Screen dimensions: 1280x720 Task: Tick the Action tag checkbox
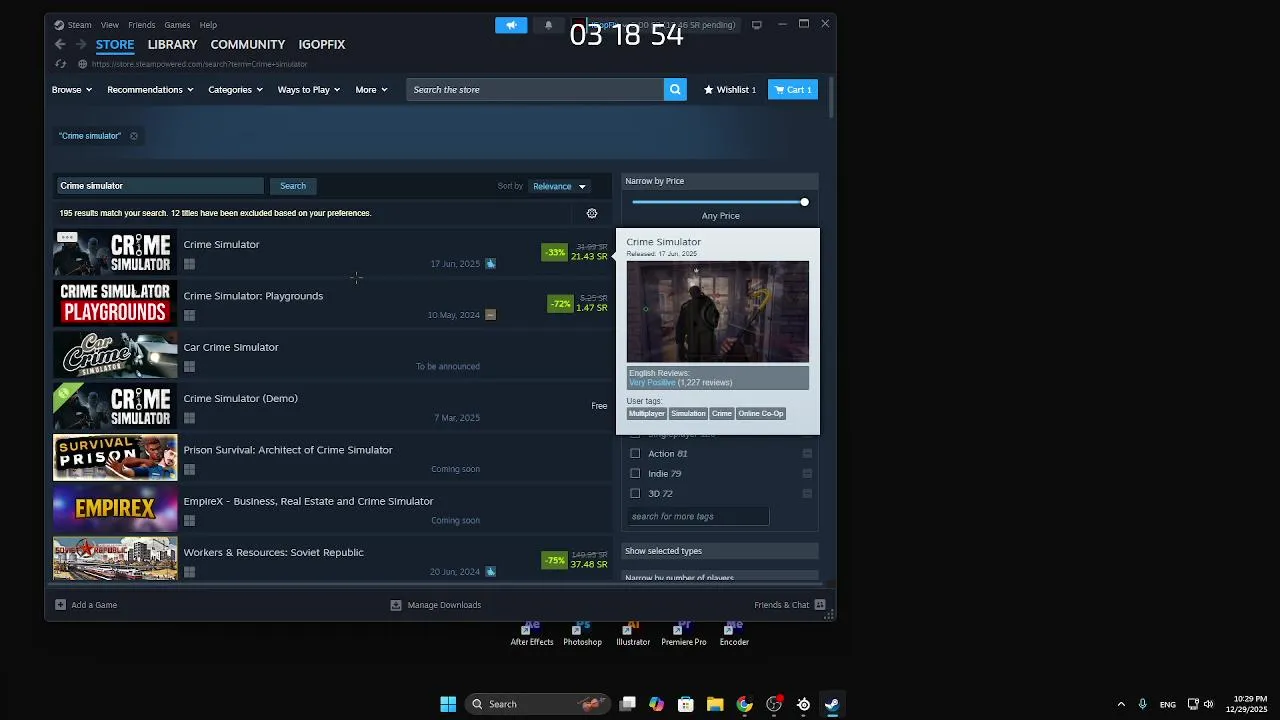tap(635, 454)
